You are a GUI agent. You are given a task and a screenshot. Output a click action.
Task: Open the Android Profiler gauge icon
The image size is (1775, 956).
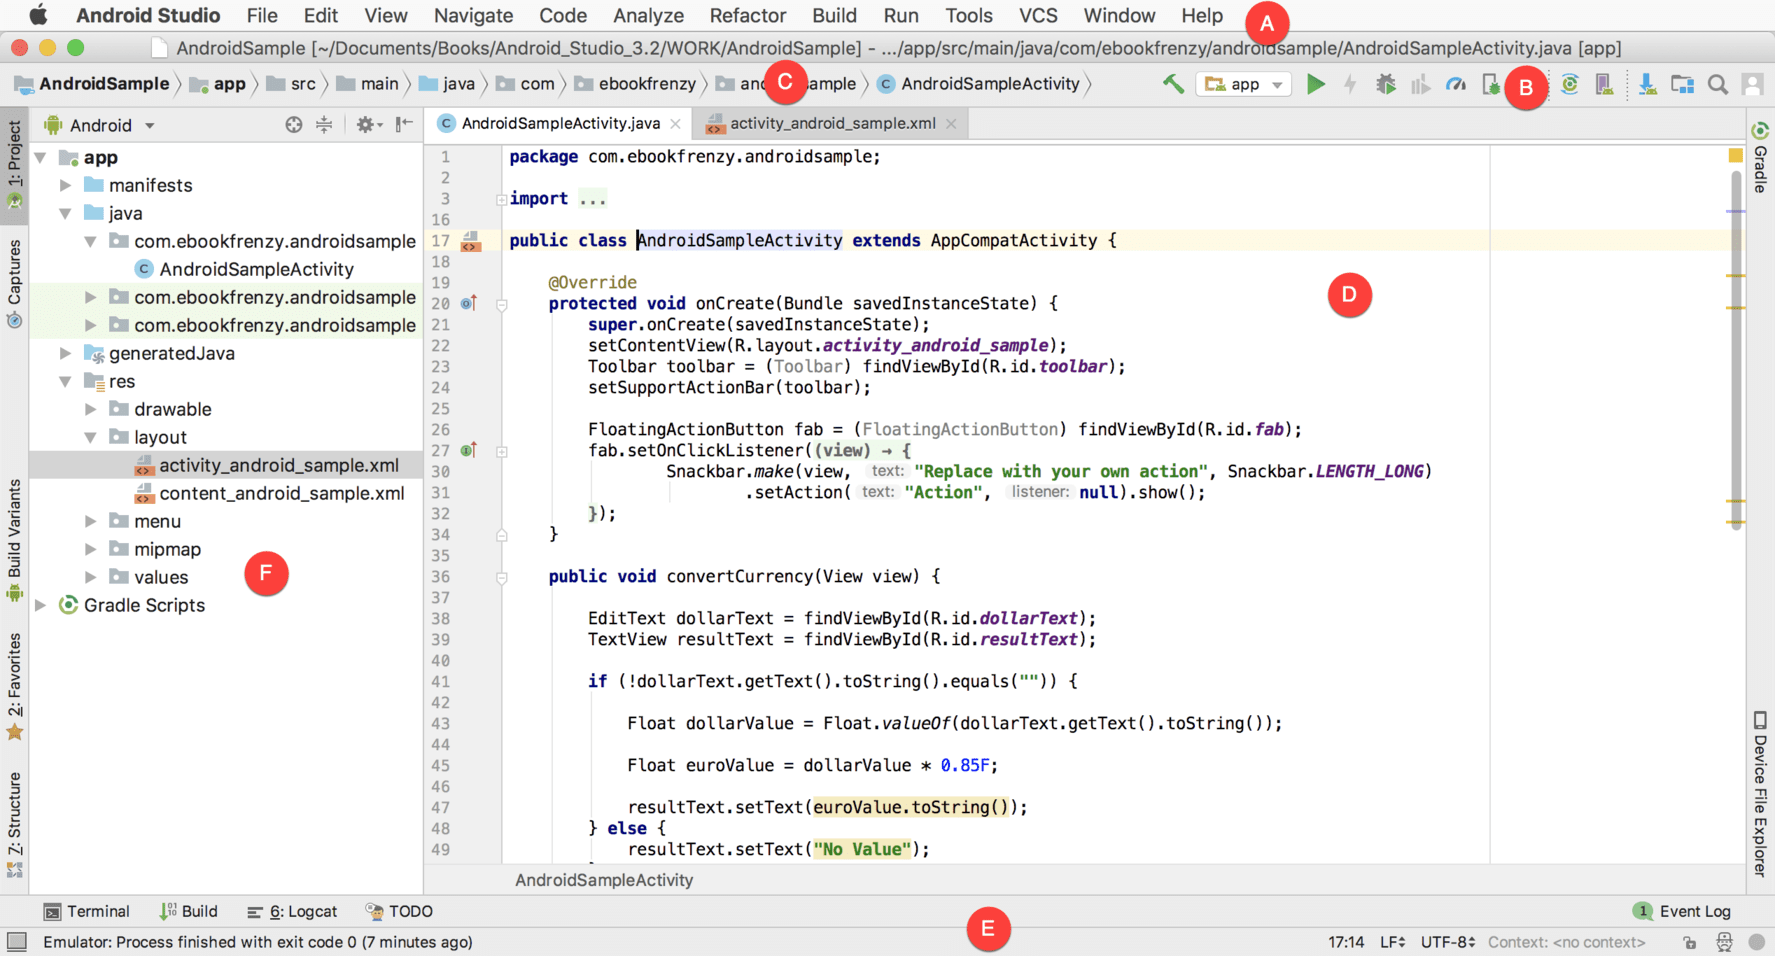click(1456, 85)
